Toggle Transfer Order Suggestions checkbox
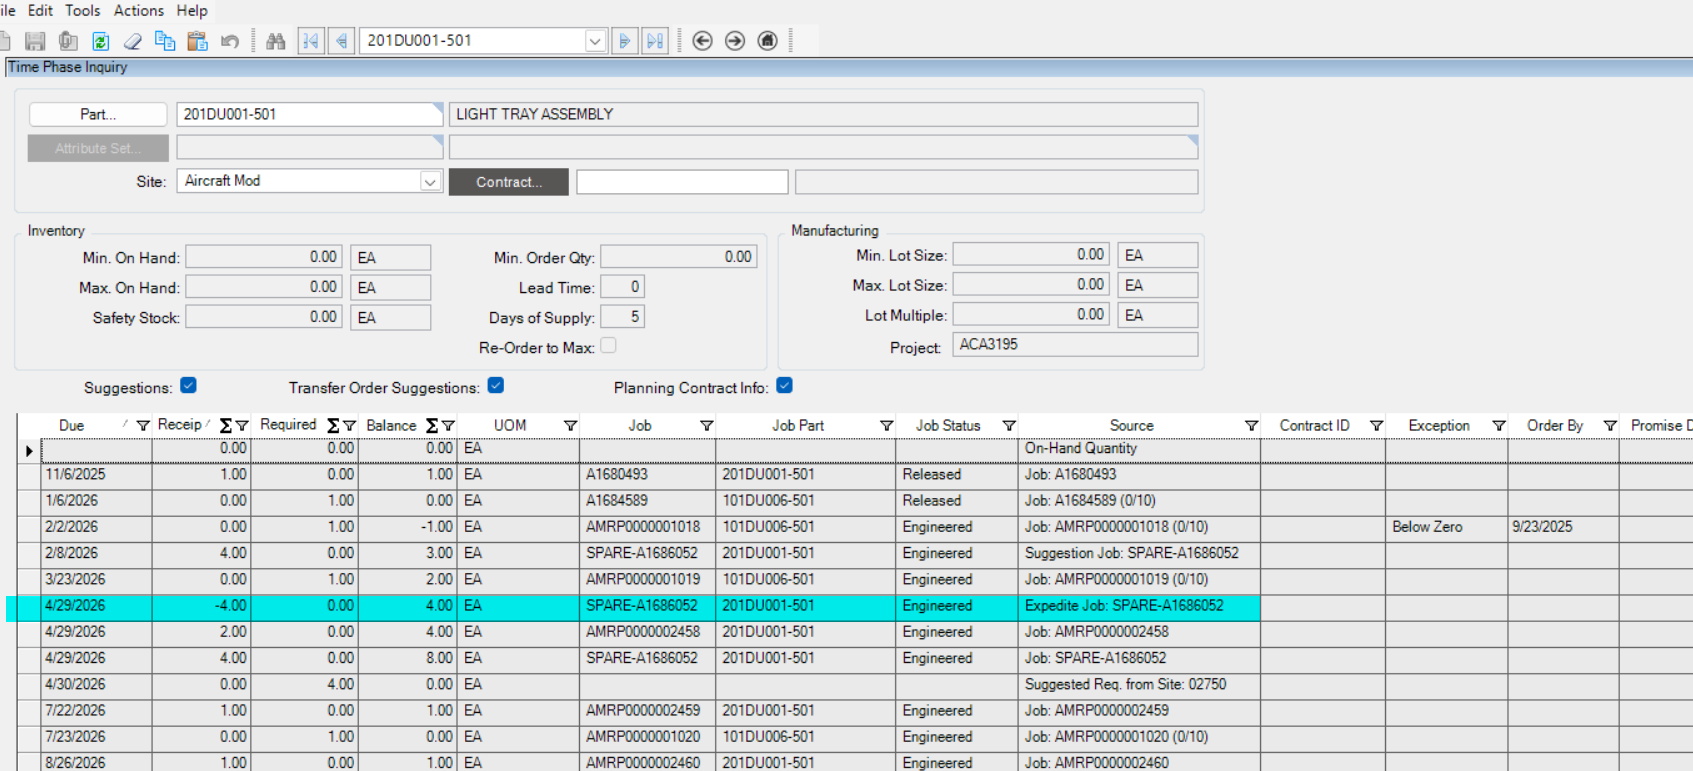The image size is (1693, 771). tap(496, 386)
